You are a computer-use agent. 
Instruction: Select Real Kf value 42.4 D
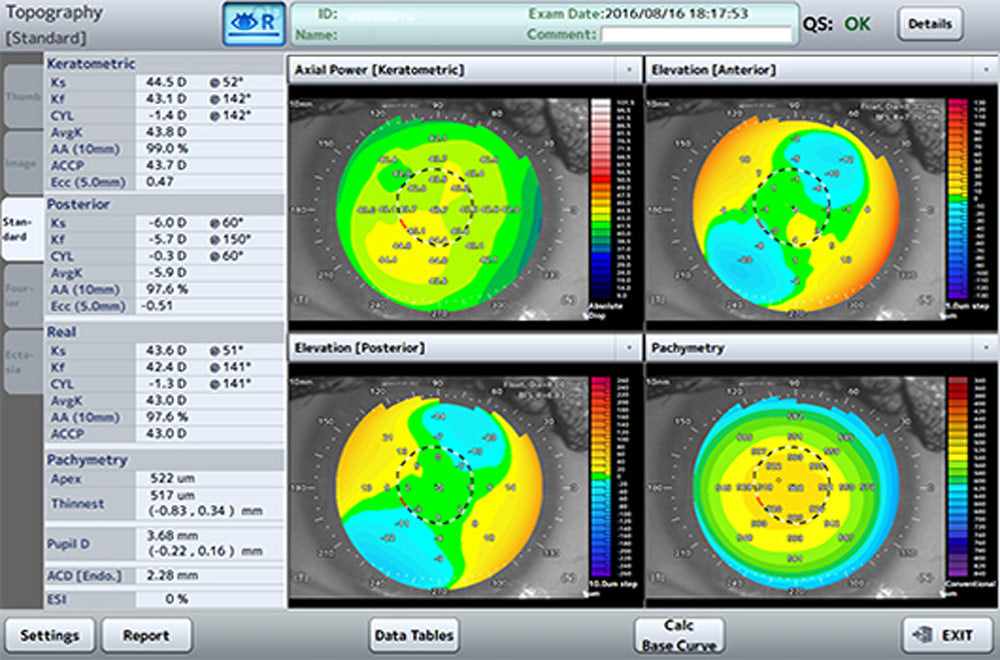166,367
